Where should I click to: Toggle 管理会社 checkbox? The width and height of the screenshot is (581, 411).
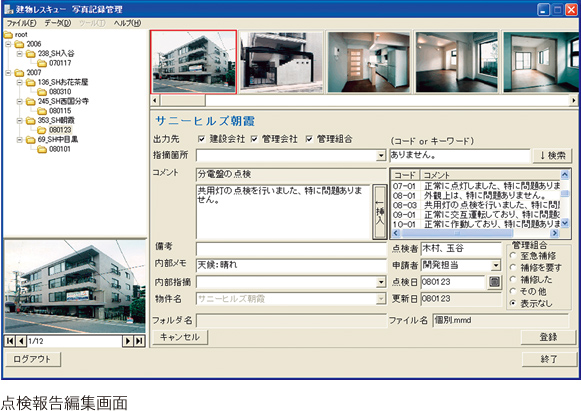point(254,139)
